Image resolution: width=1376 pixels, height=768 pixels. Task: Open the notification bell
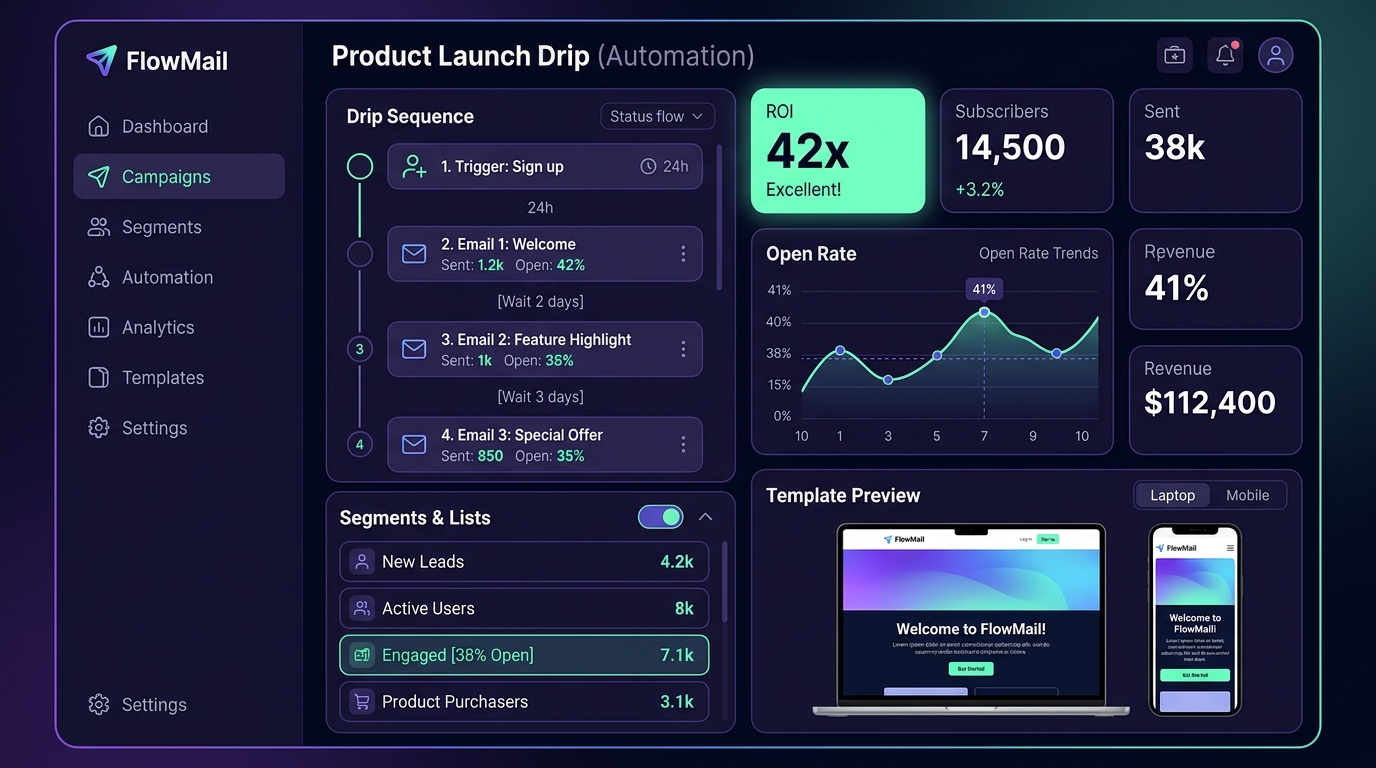(1225, 55)
